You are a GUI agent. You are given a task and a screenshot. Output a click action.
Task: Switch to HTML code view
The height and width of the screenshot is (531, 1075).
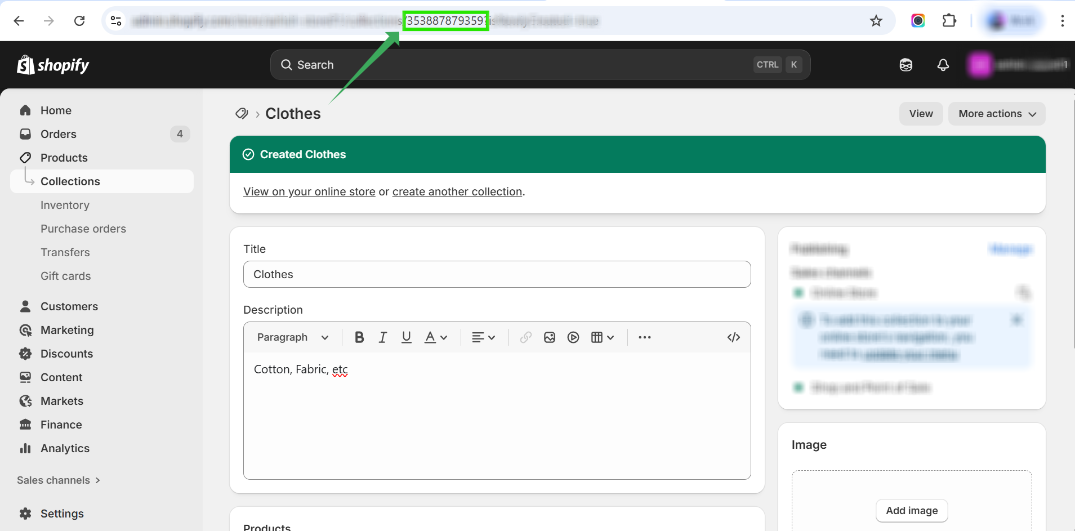(x=734, y=337)
